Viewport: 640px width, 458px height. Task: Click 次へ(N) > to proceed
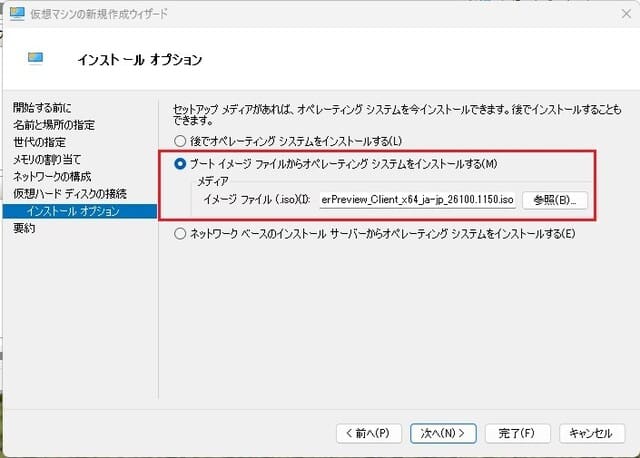pyautogui.click(x=445, y=433)
